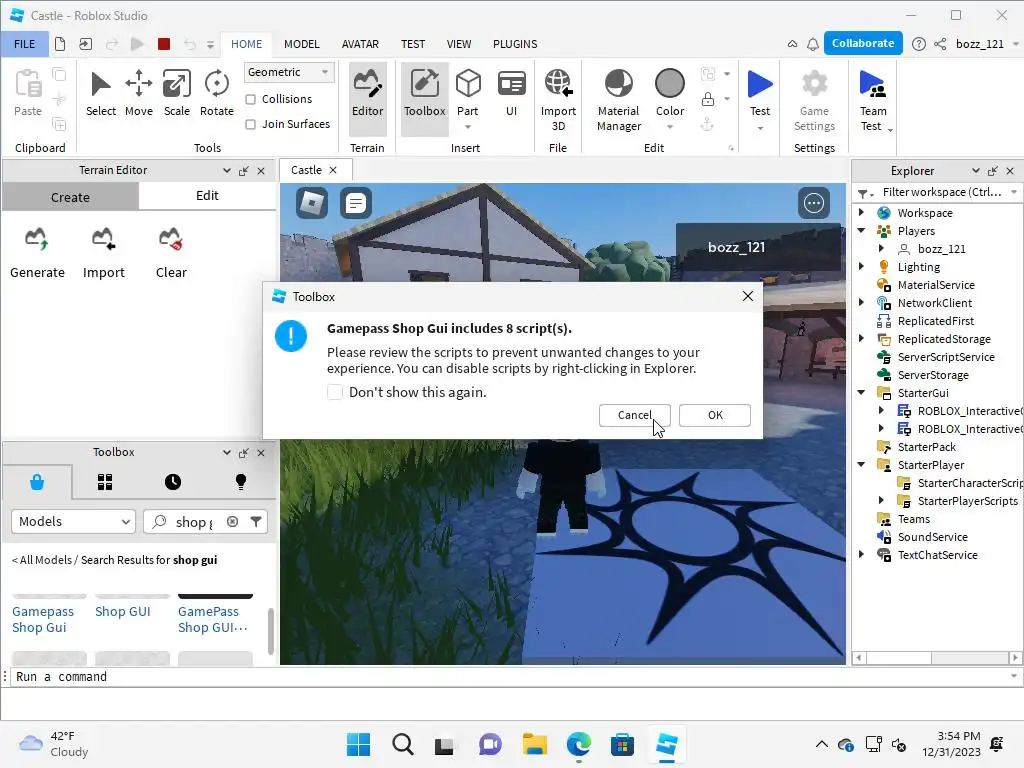Open the viewport more options button
The height and width of the screenshot is (768, 1024).
814,203
